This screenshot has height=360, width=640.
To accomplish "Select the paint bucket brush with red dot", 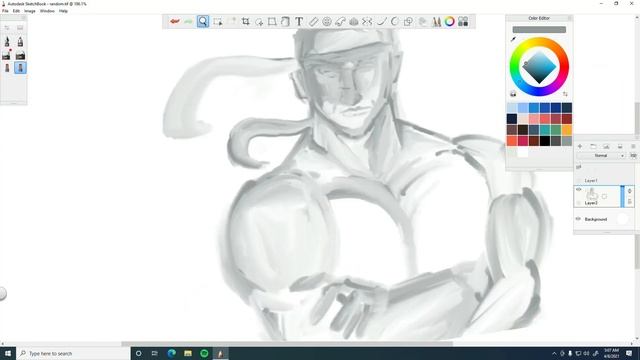I will pyautogui.click(x=7, y=55).
